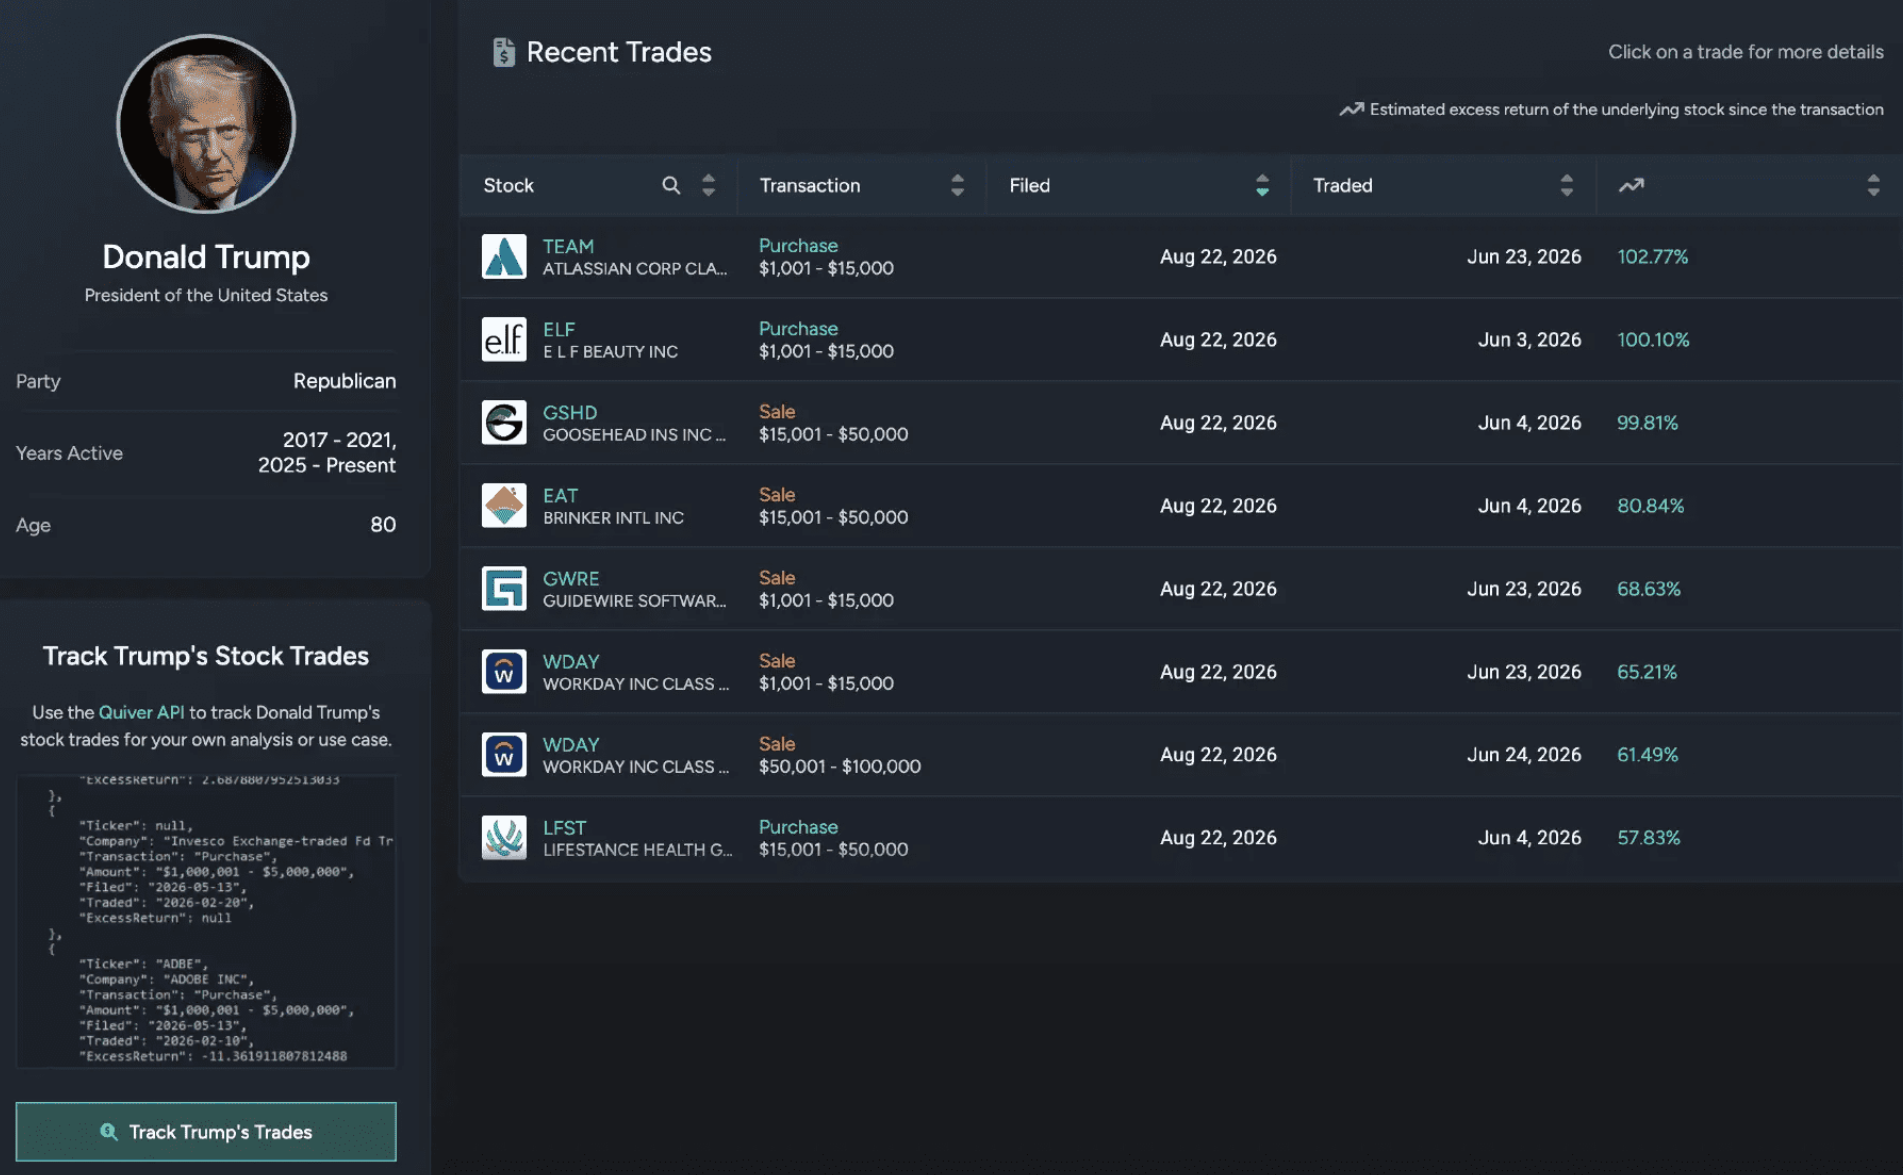Click the excess return trend icon header
This screenshot has width=1903, height=1175.
click(1631, 185)
